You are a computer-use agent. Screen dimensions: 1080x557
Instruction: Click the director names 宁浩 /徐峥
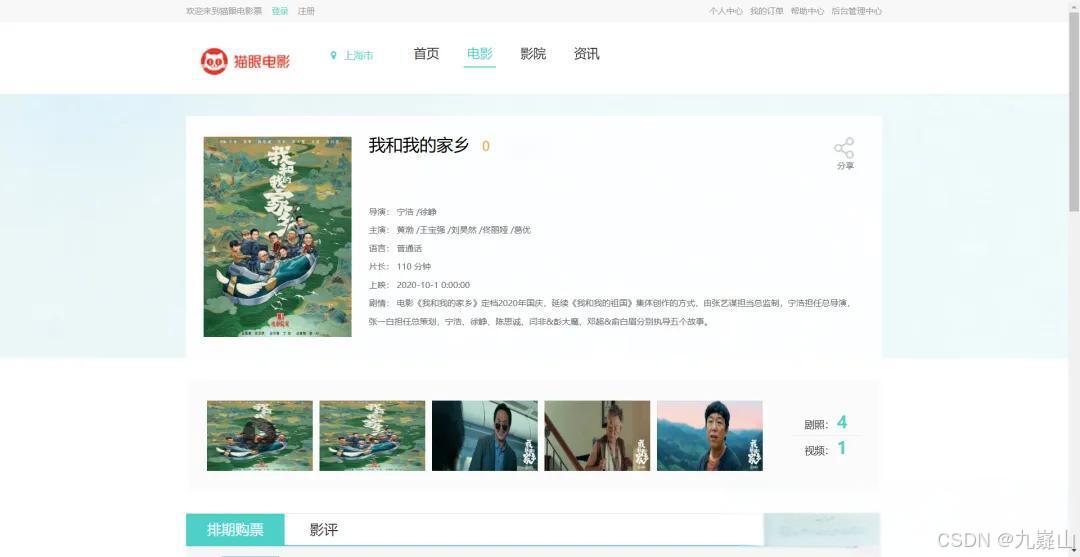pos(417,212)
